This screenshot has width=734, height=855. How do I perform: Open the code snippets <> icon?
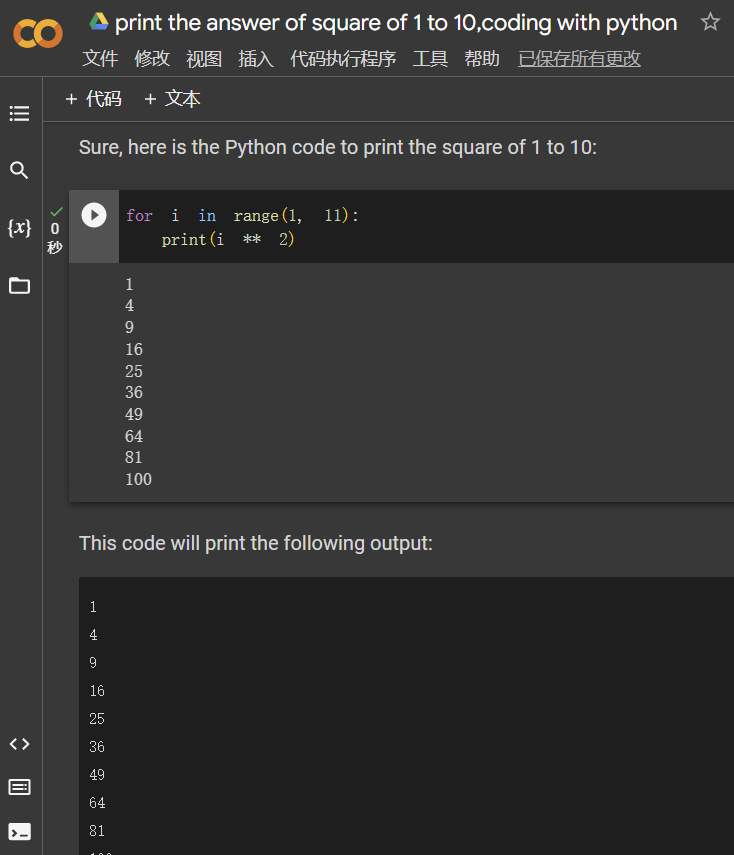pyautogui.click(x=20, y=744)
